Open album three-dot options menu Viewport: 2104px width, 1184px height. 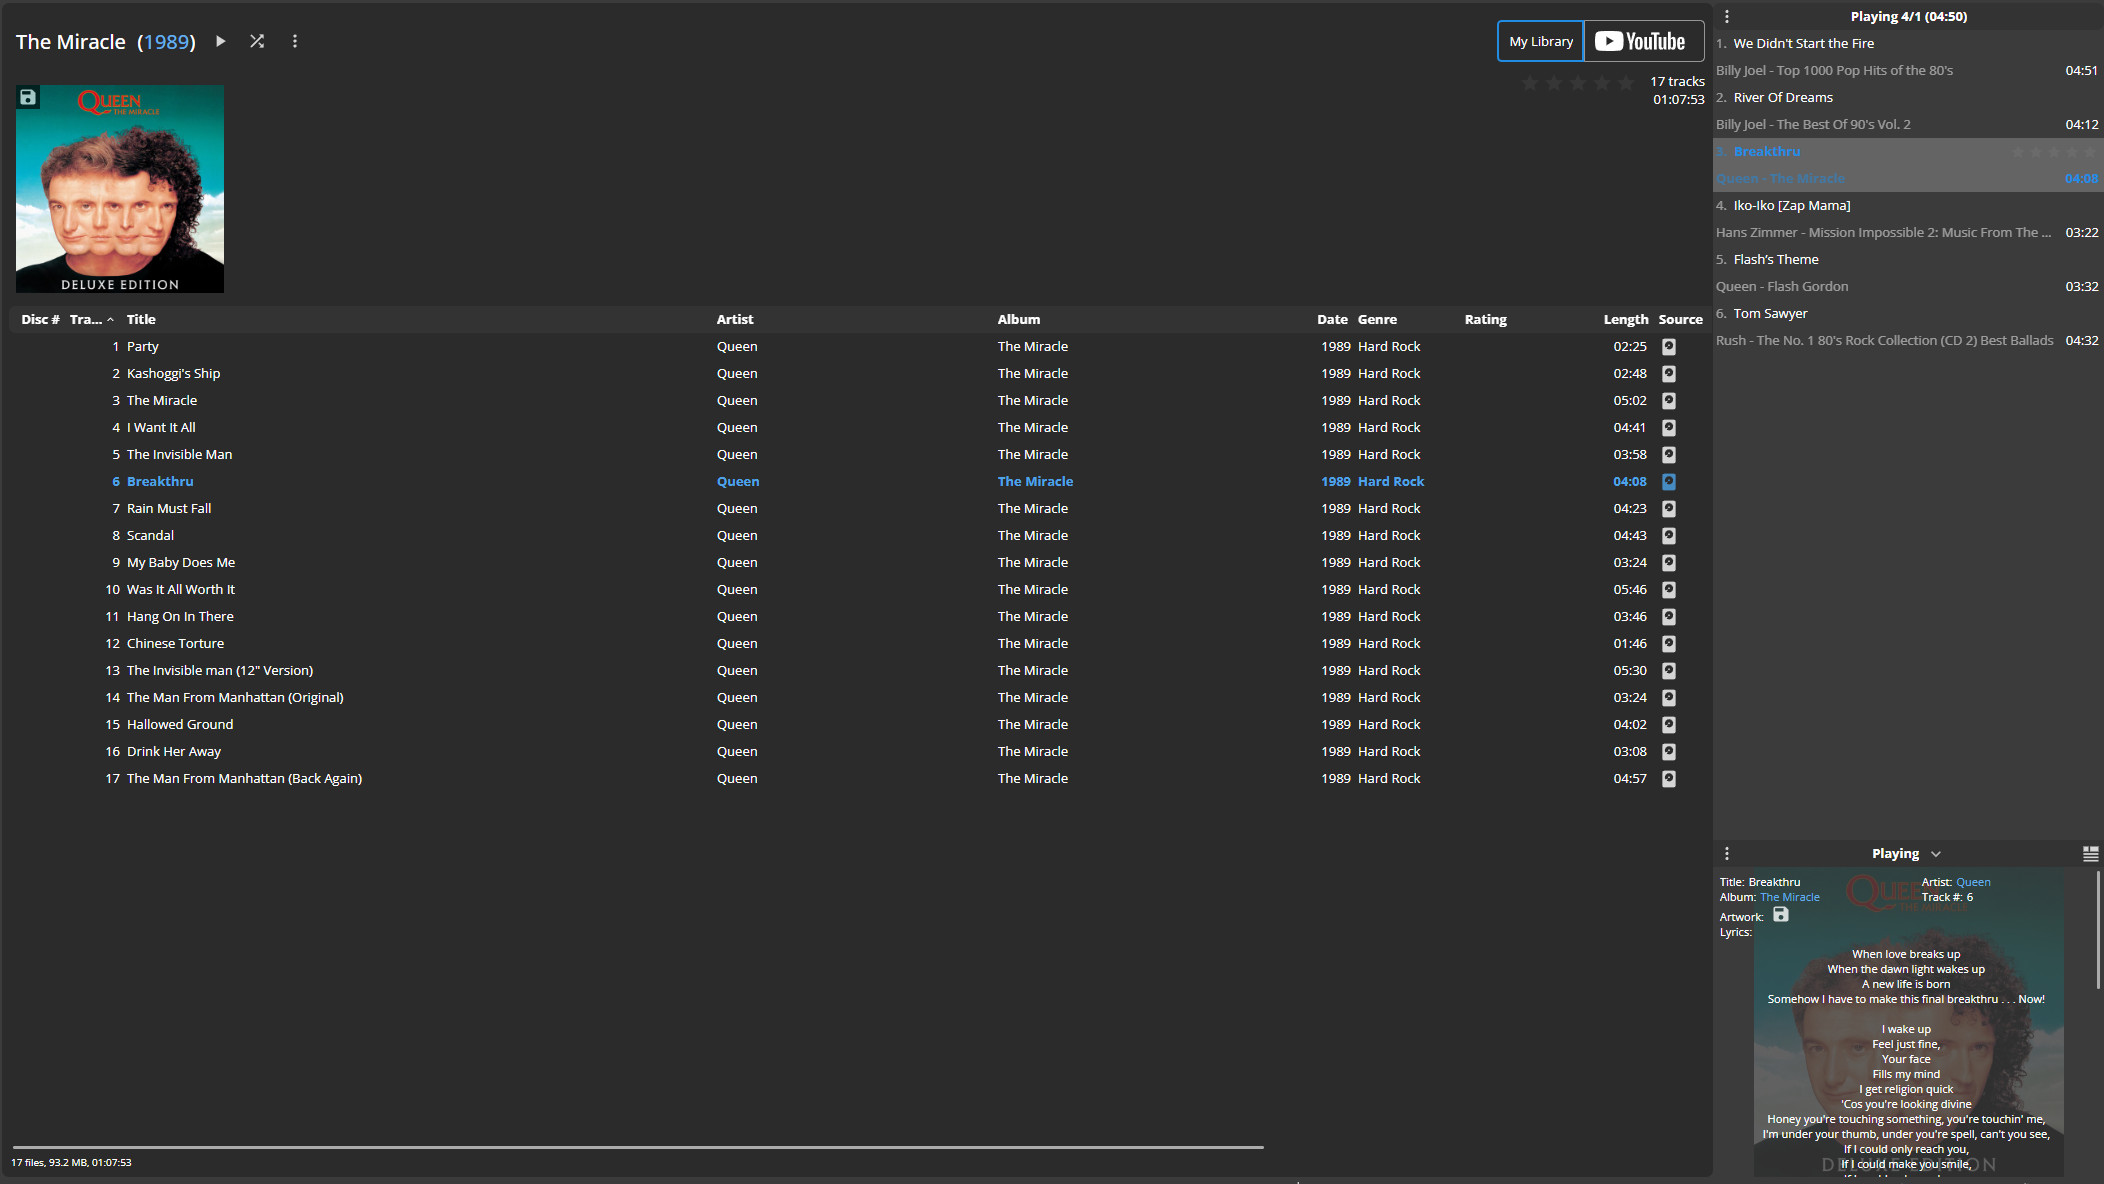point(294,41)
